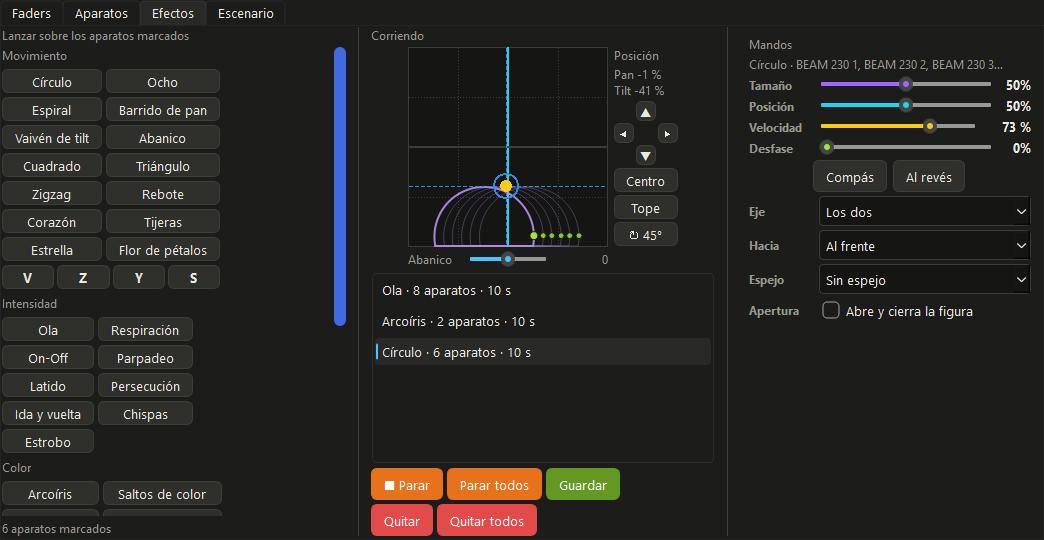Nudge the position right with the right arrow
Screen dimensions: 1044x540
pyautogui.click(x=668, y=134)
